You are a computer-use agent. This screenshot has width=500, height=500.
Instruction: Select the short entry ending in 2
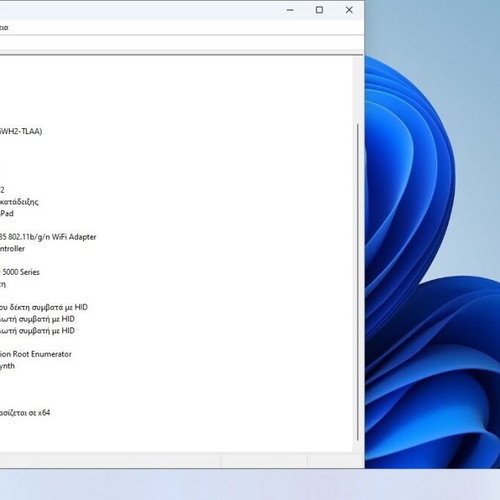pyautogui.click(x=2, y=190)
